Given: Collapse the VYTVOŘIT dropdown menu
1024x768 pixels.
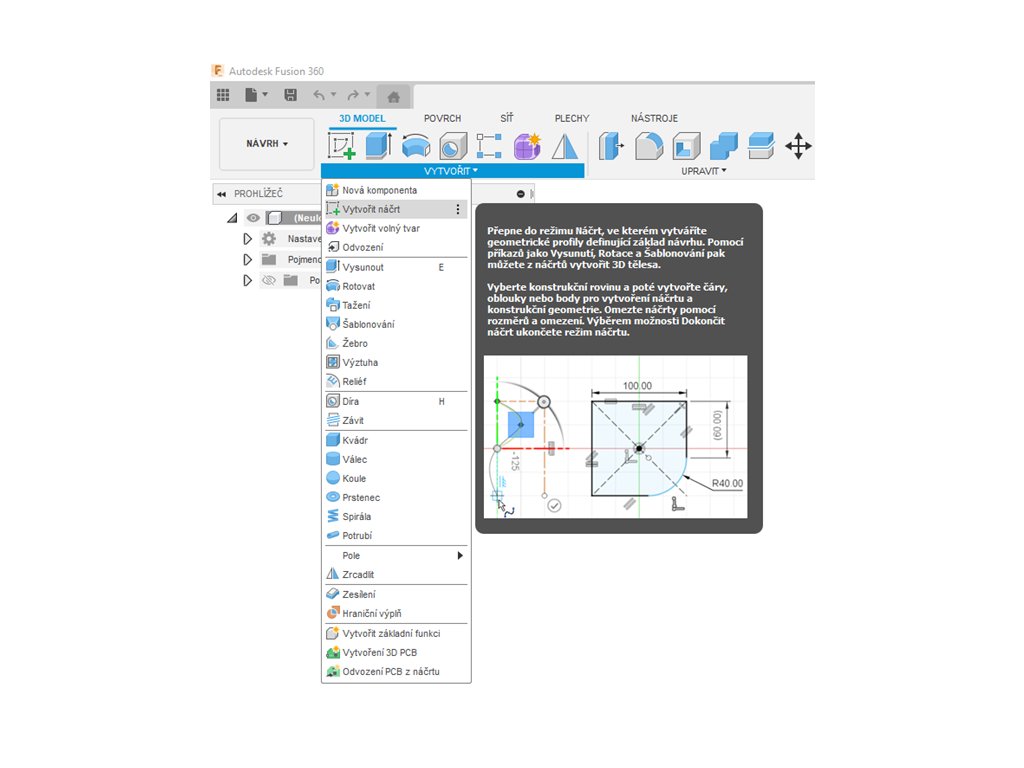Looking at the screenshot, I should tap(451, 171).
